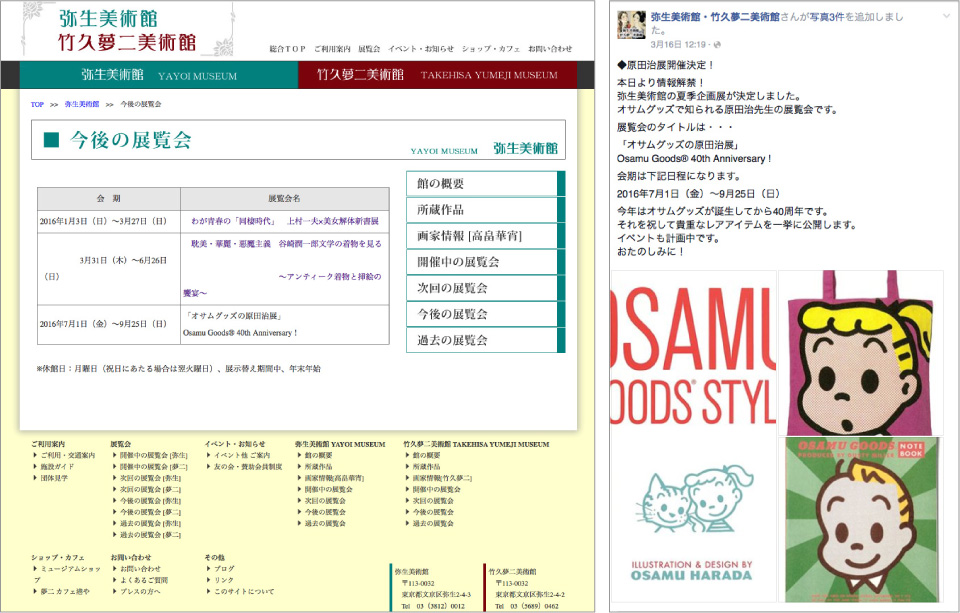Viewport: 960px width, 613px height.
Task: Open ショップ・カフェ in the top navigation
Action: click(x=491, y=48)
